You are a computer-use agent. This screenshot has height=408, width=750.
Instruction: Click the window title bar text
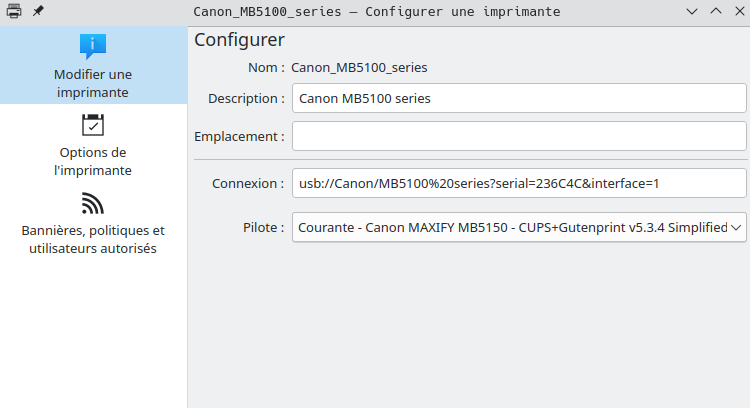pos(376,11)
